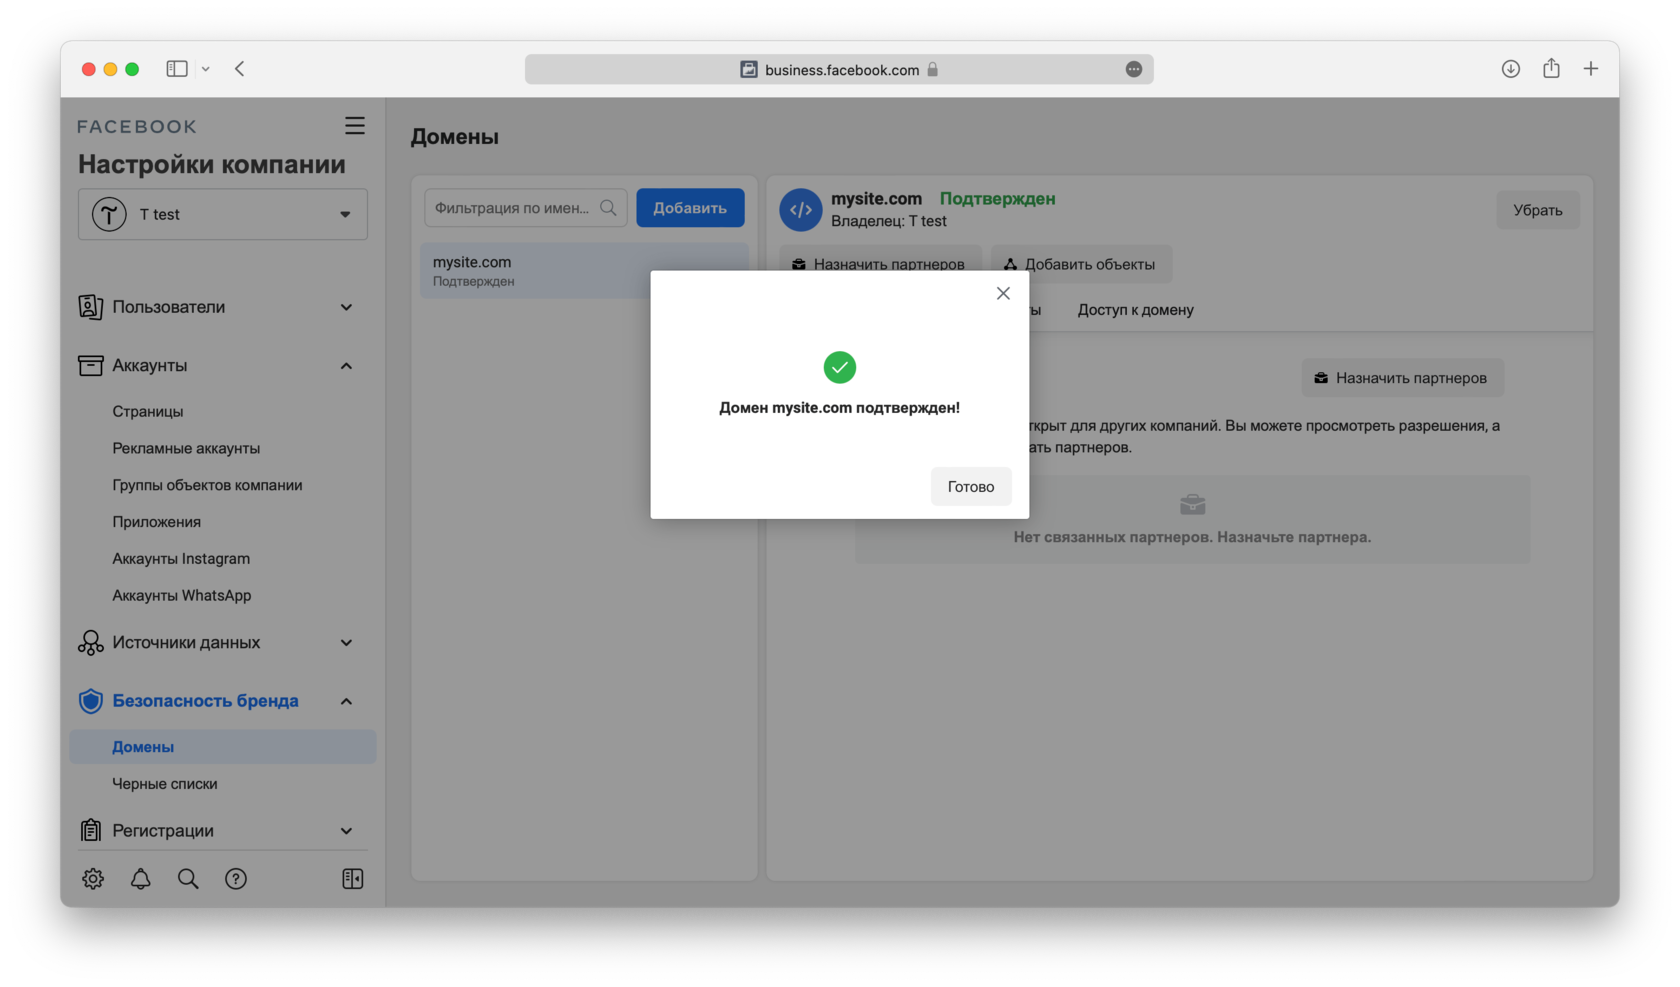Click the Регистрации clipboard icon
This screenshot has height=987, width=1680.
click(x=90, y=830)
